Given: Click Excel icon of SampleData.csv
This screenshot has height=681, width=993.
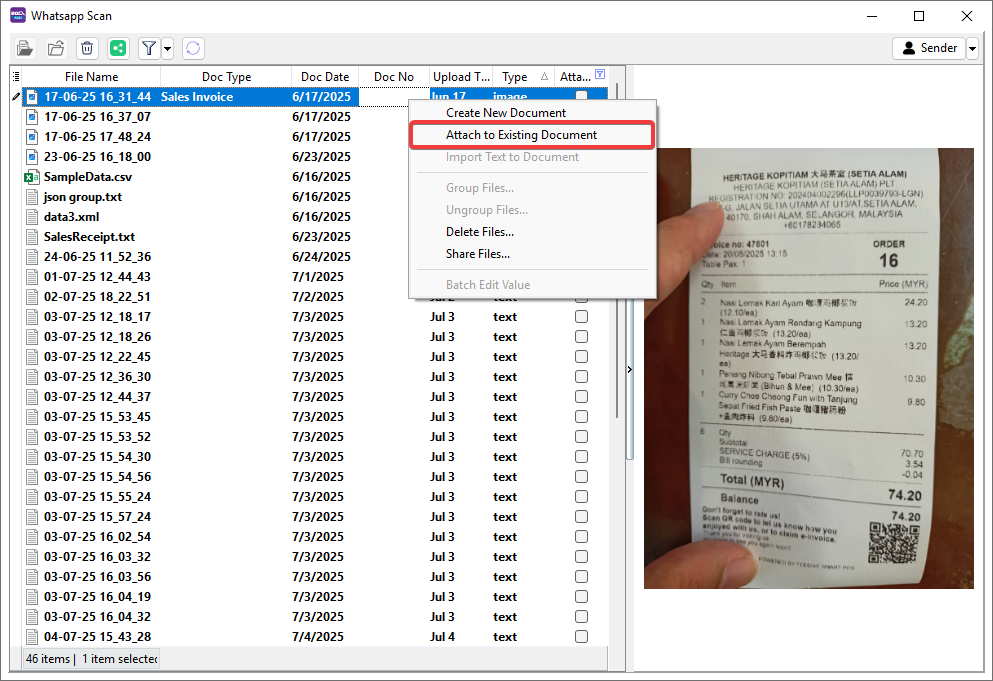Looking at the screenshot, I should (x=32, y=177).
